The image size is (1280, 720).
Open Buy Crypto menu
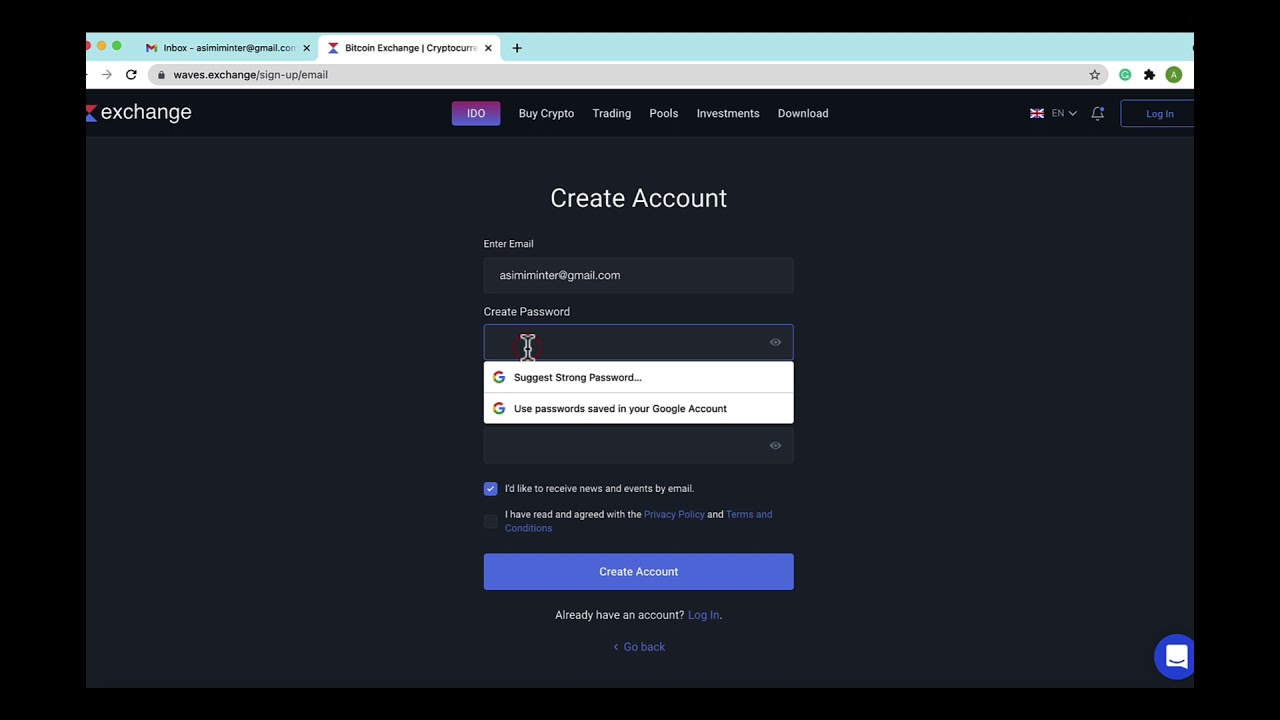tap(546, 114)
